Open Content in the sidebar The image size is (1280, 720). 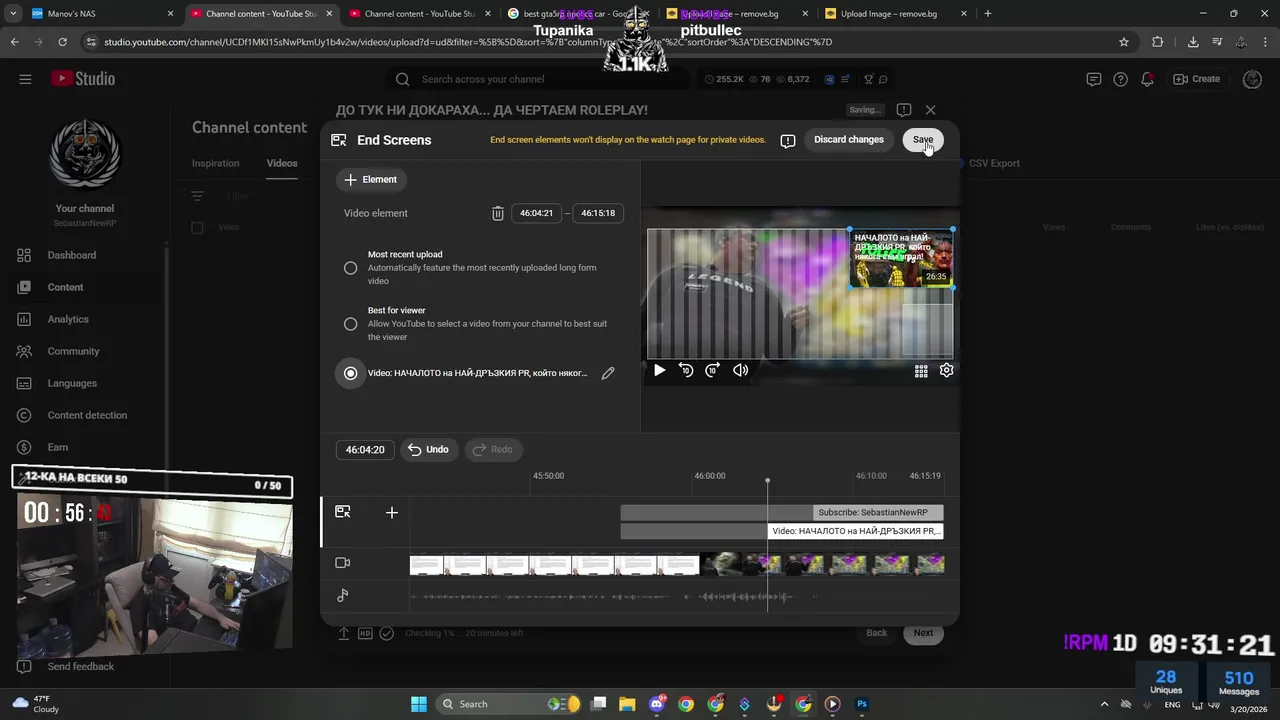[84, 287]
